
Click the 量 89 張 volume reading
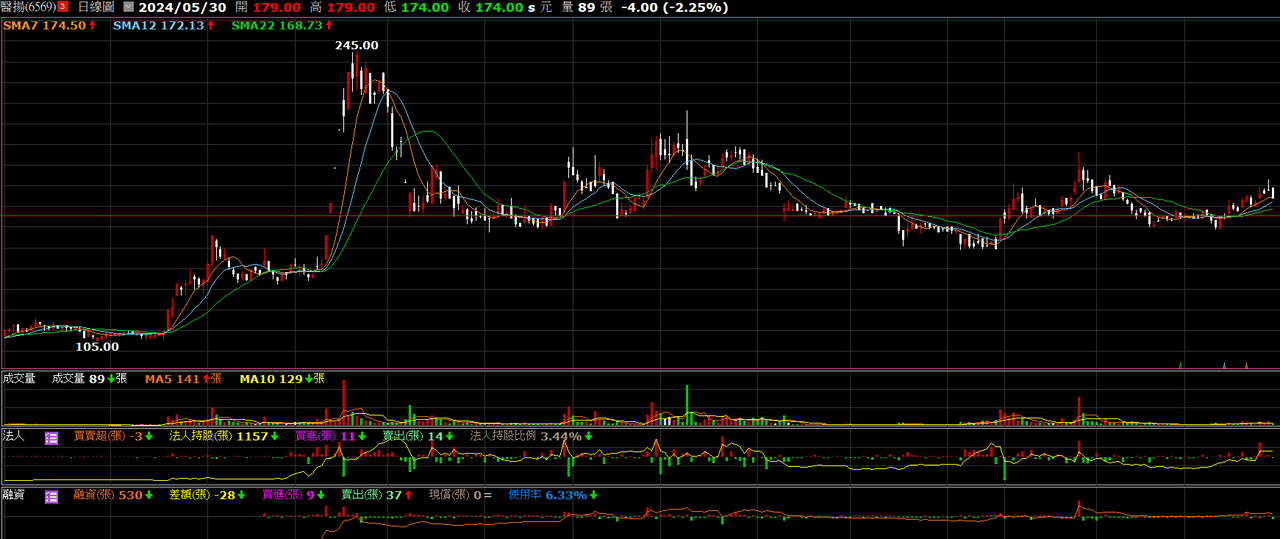[586, 7]
